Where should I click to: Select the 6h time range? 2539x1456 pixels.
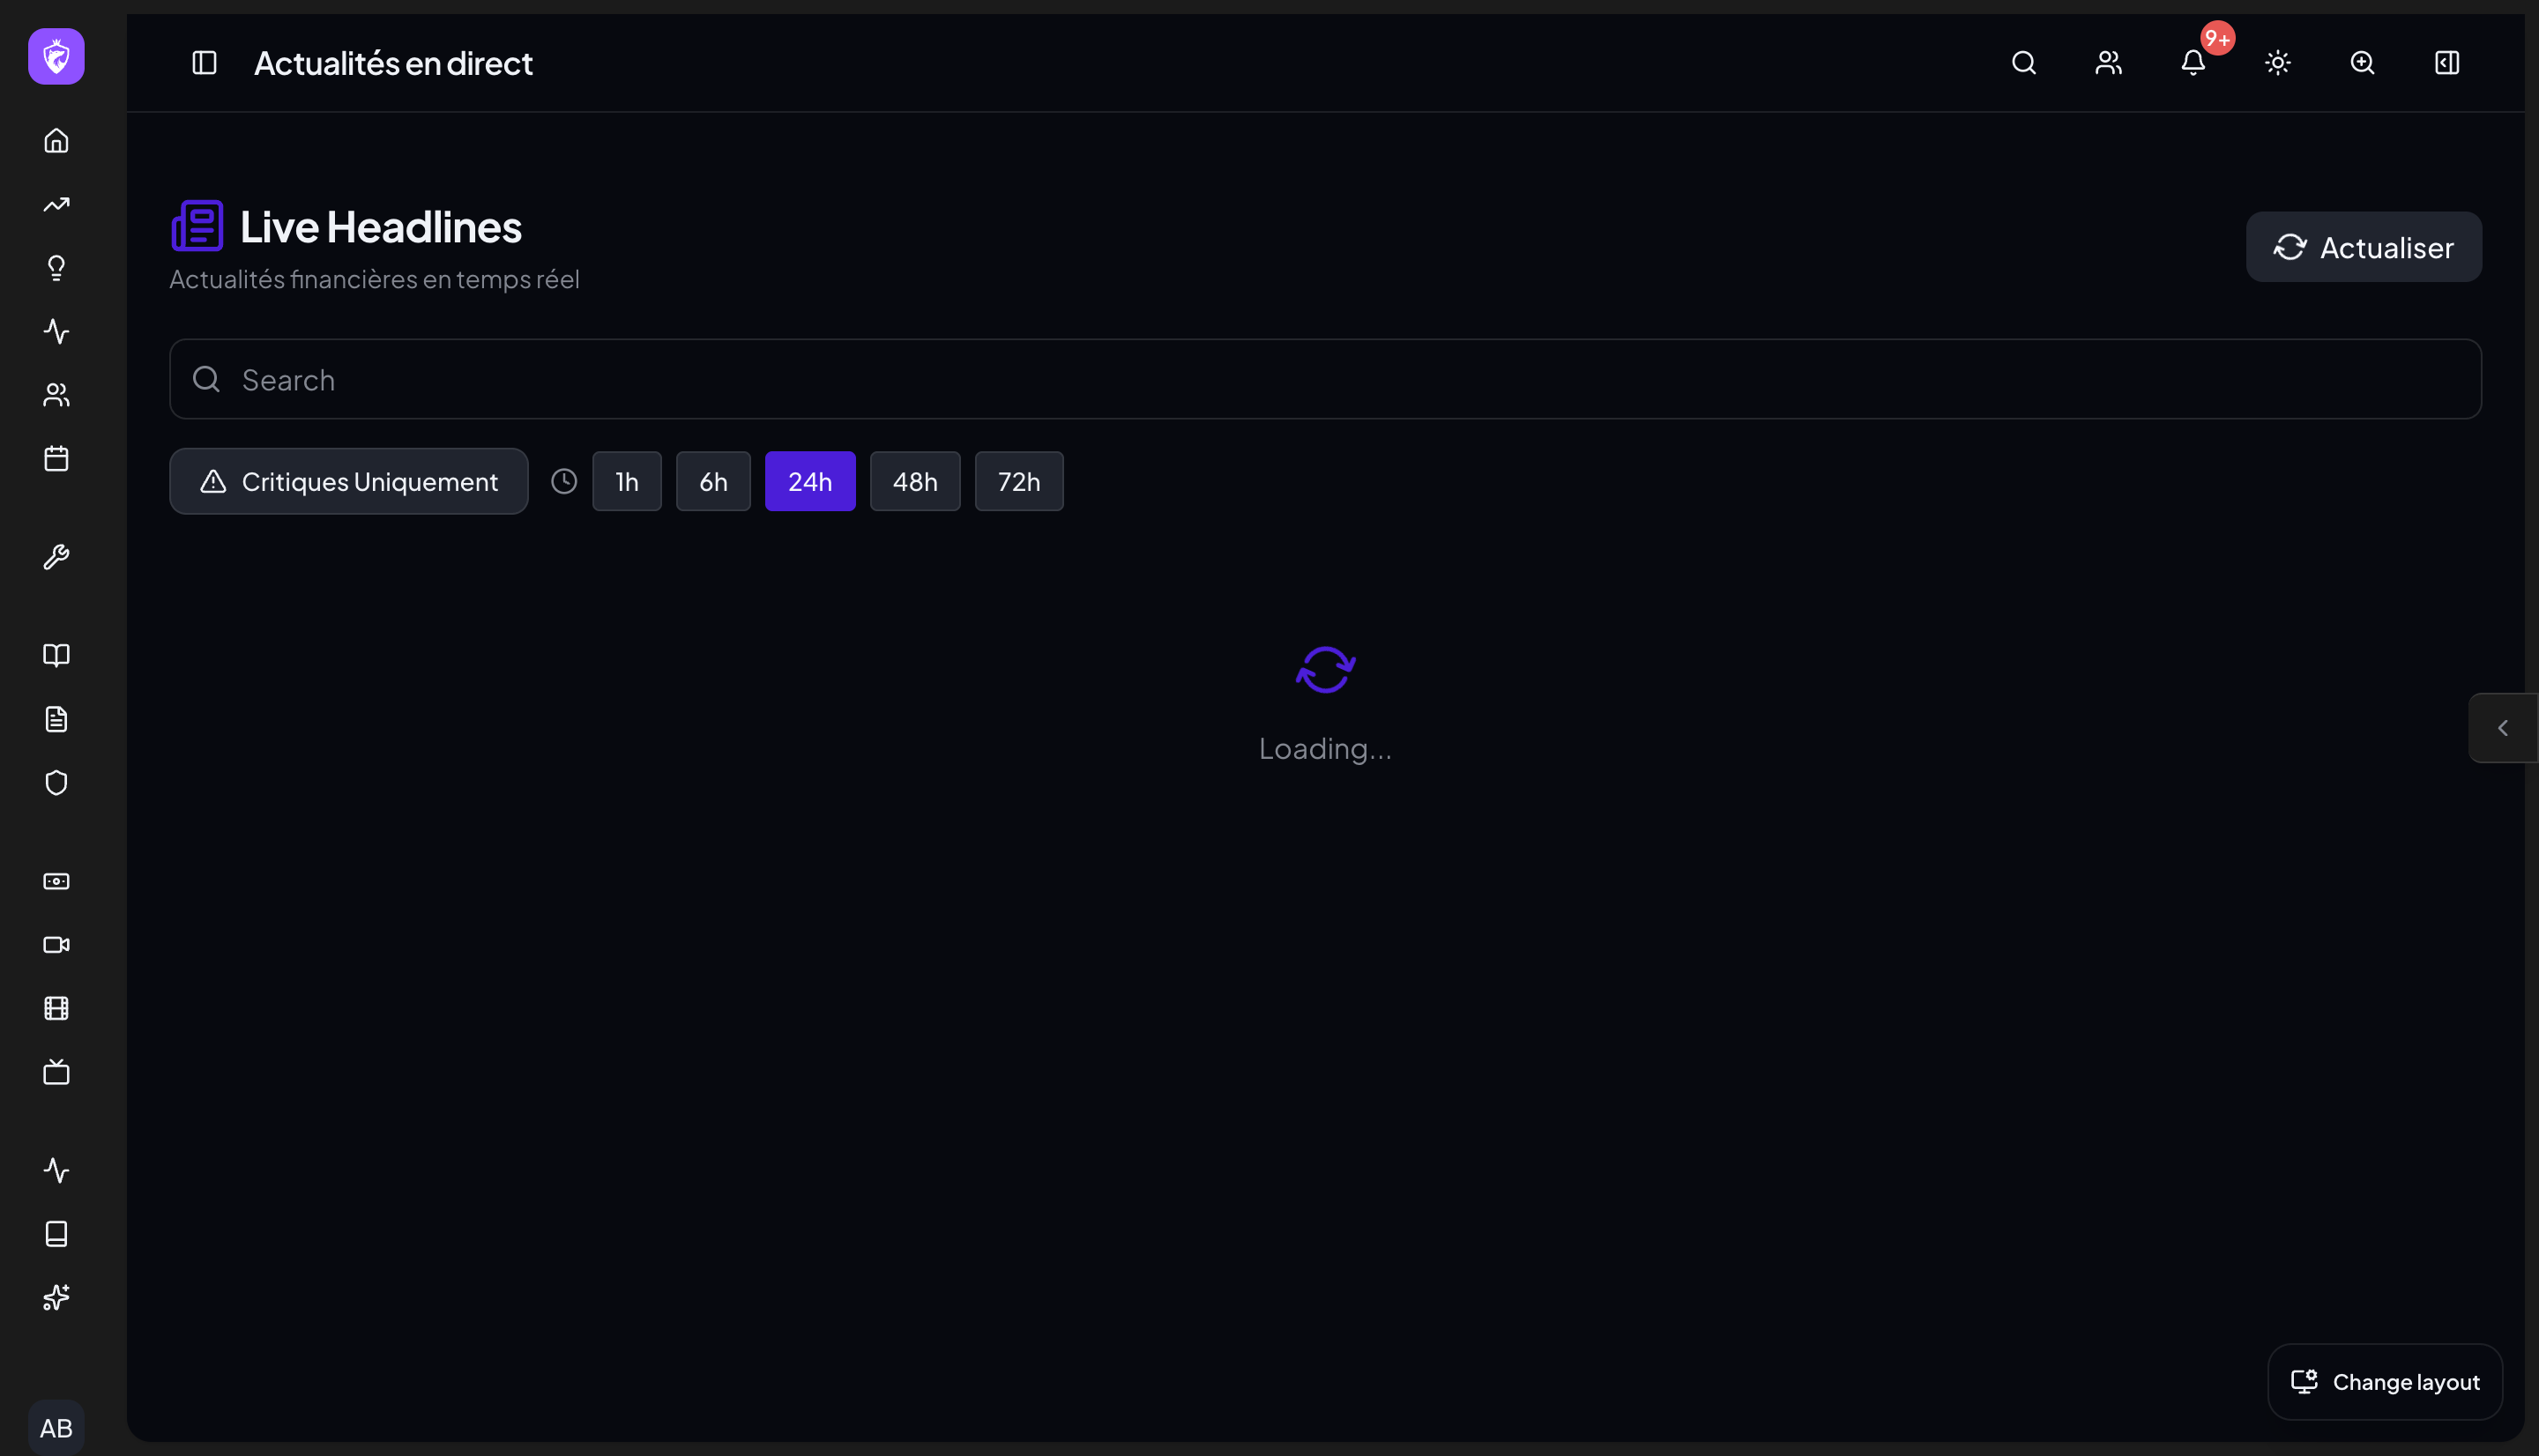point(713,481)
